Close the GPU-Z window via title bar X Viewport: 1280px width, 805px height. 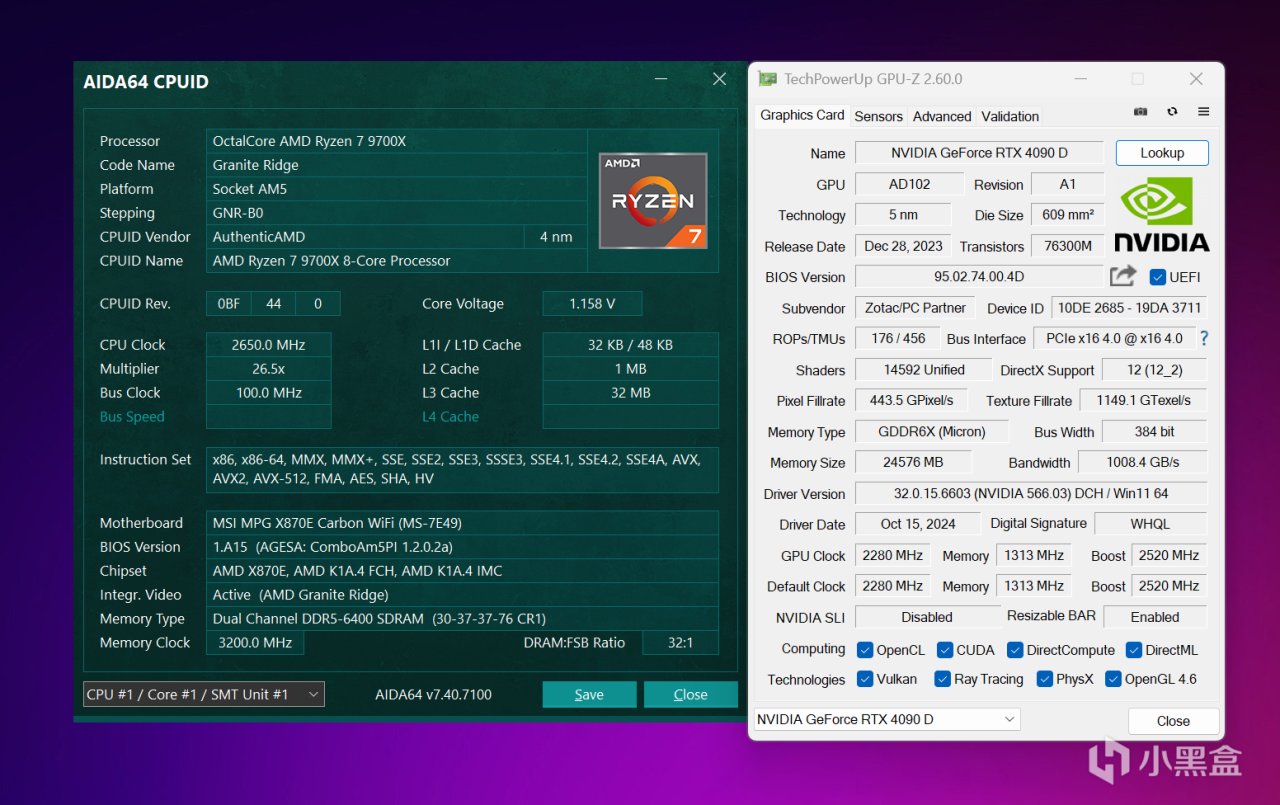[x=1196, y=79]
